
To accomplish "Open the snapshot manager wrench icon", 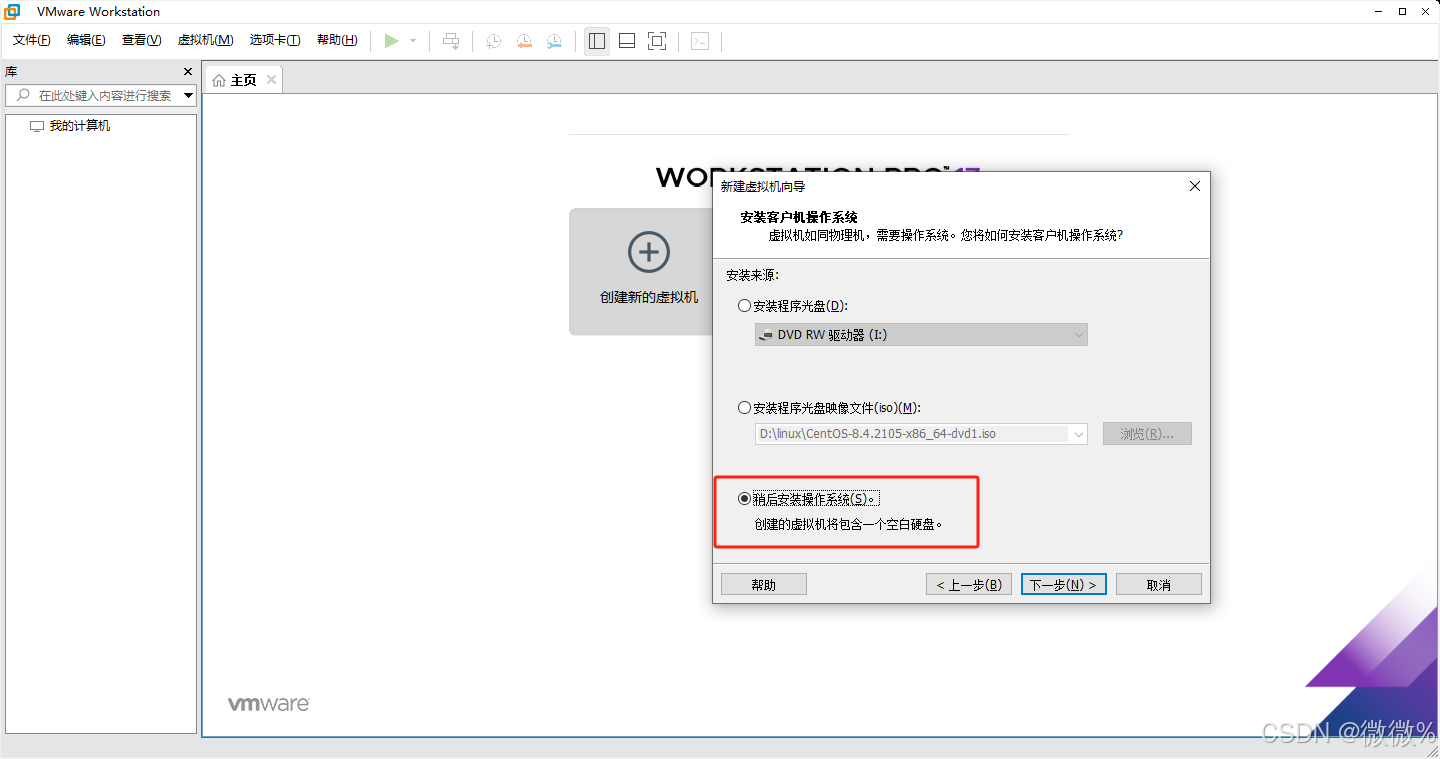I will (x=554, y=41).
